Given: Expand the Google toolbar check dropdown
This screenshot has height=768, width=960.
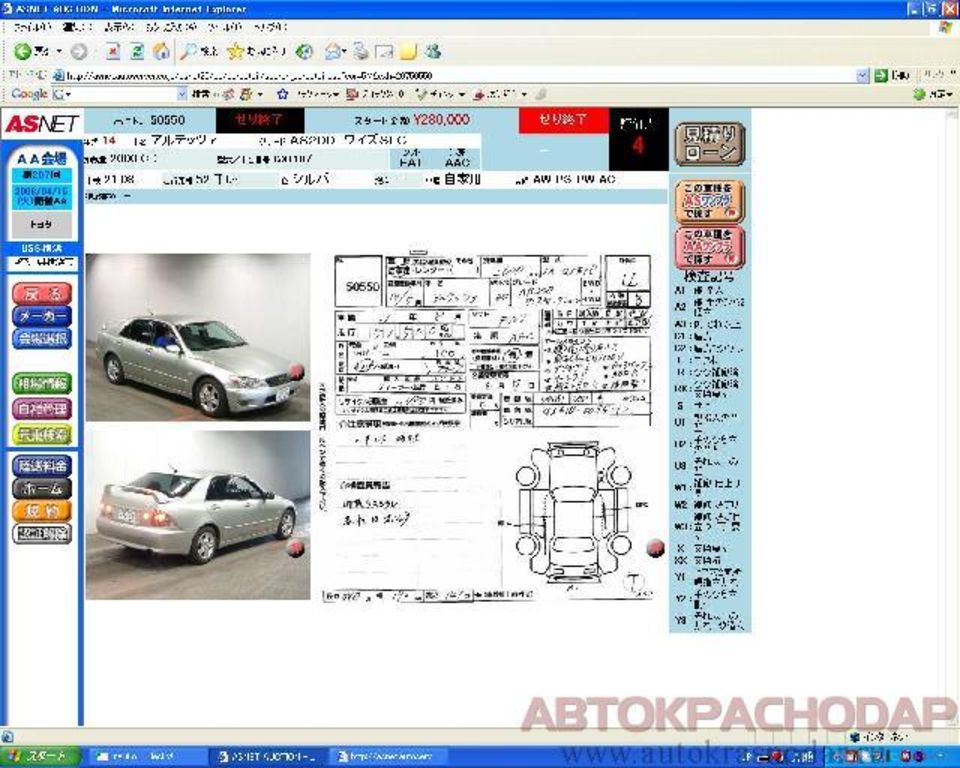Looking at the screenshot, I should [462, 94].
